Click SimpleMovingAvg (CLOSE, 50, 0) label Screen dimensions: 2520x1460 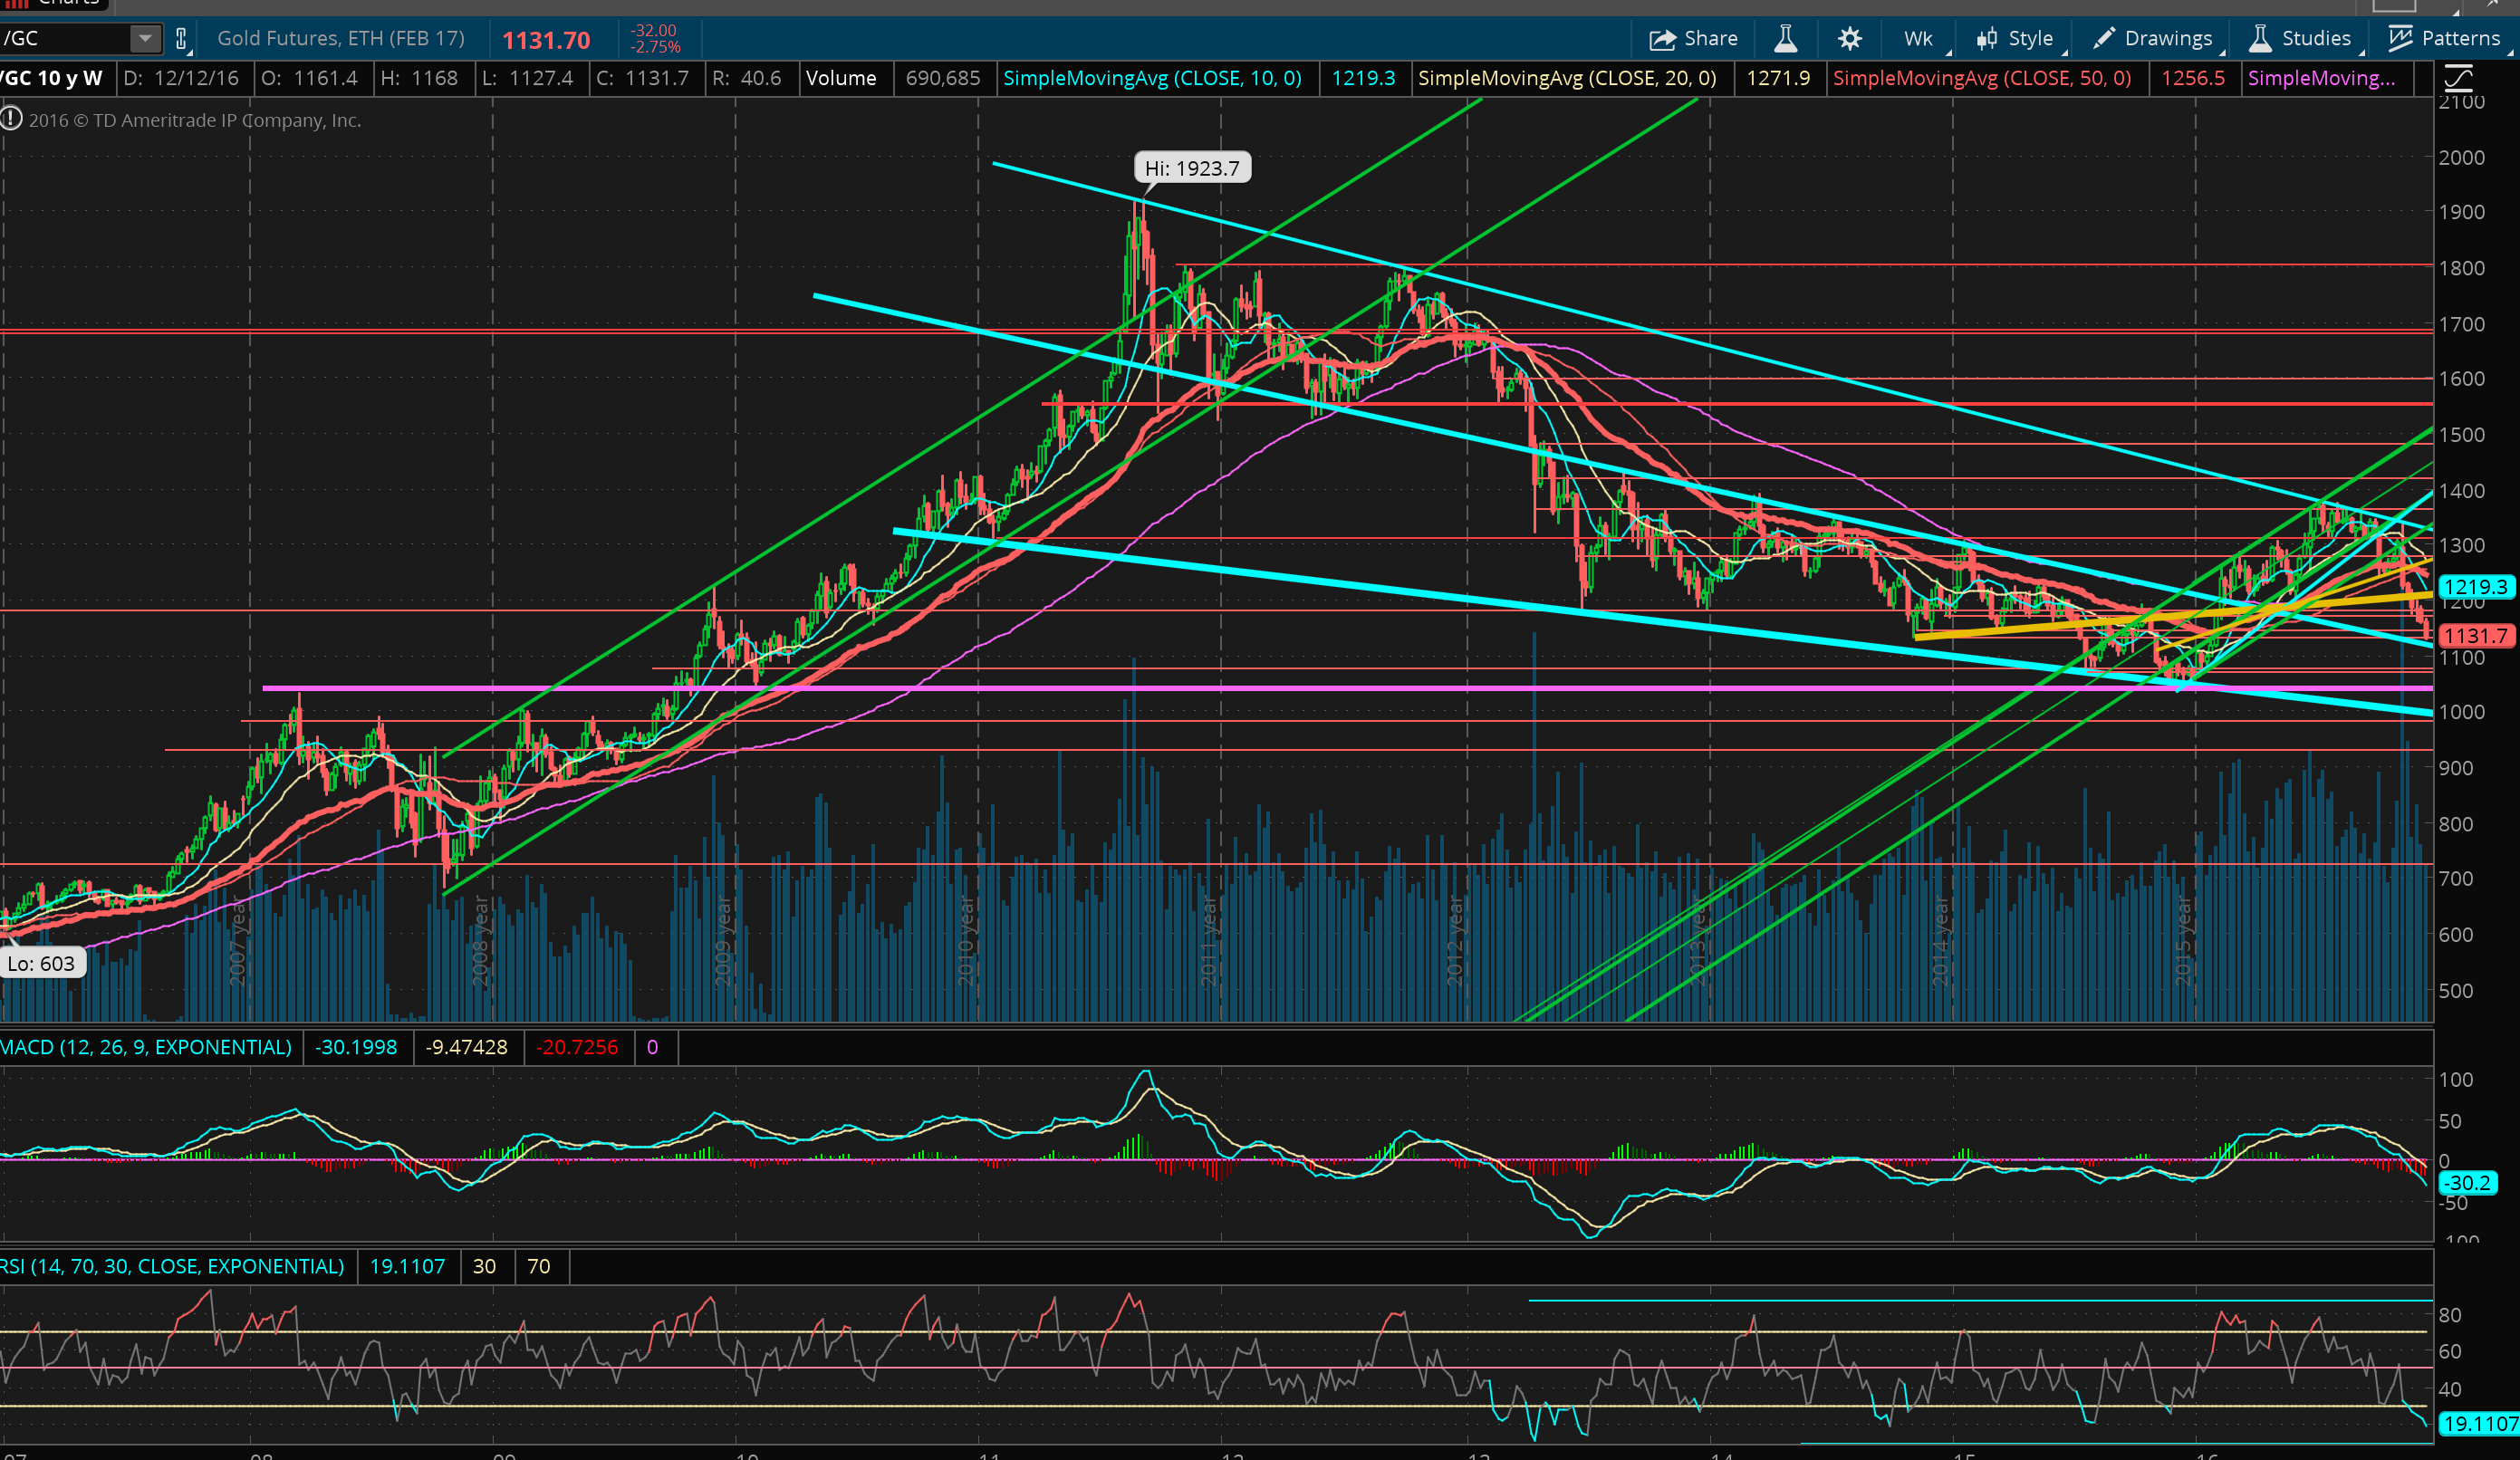(1981, 78)
